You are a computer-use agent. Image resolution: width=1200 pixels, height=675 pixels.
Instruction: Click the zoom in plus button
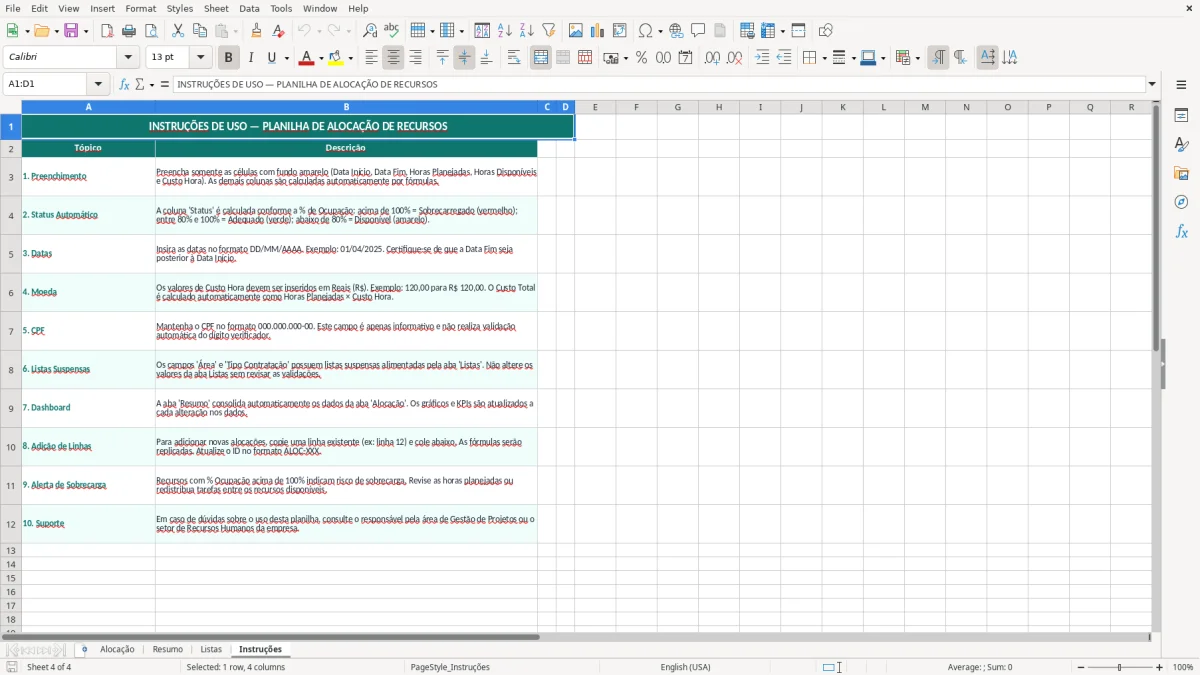click(x=1159, y=667)
